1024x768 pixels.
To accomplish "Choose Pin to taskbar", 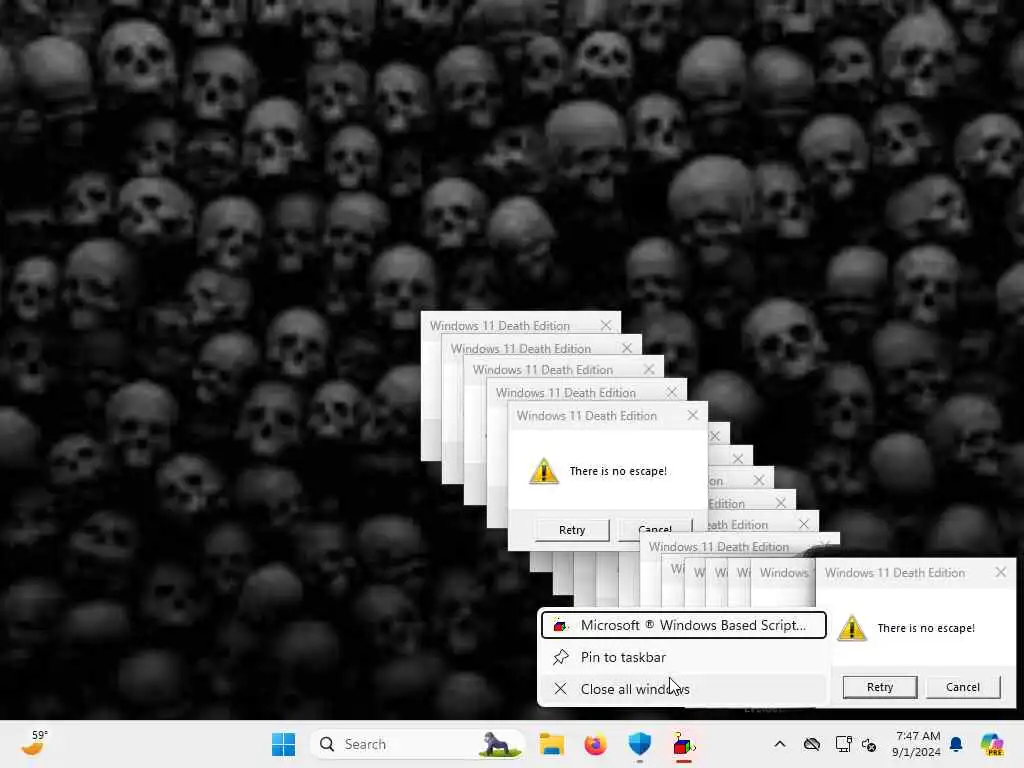I will (684, 657).
